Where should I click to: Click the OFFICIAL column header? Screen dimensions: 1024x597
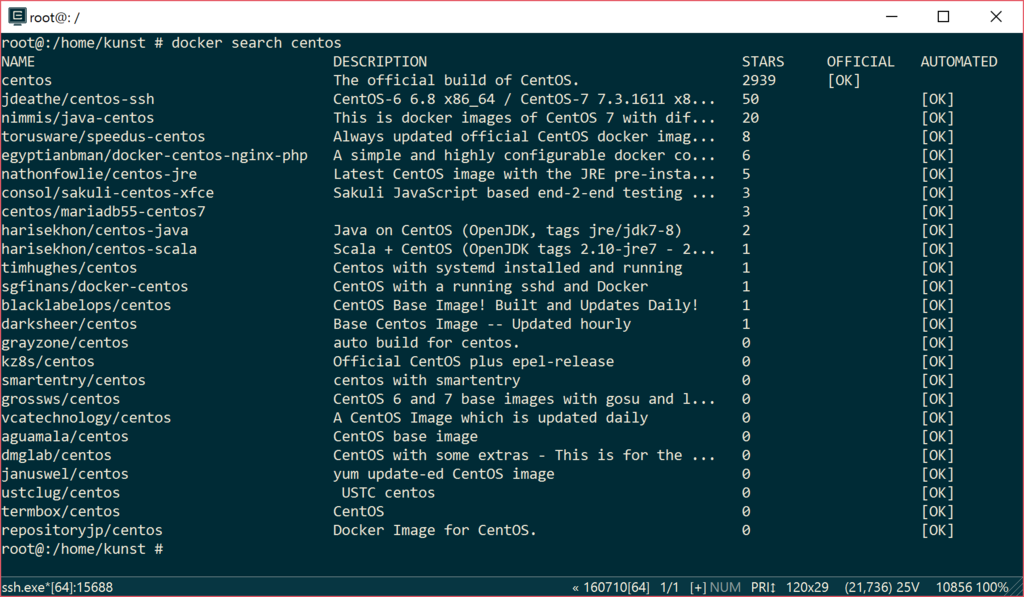tap(861, 61)
